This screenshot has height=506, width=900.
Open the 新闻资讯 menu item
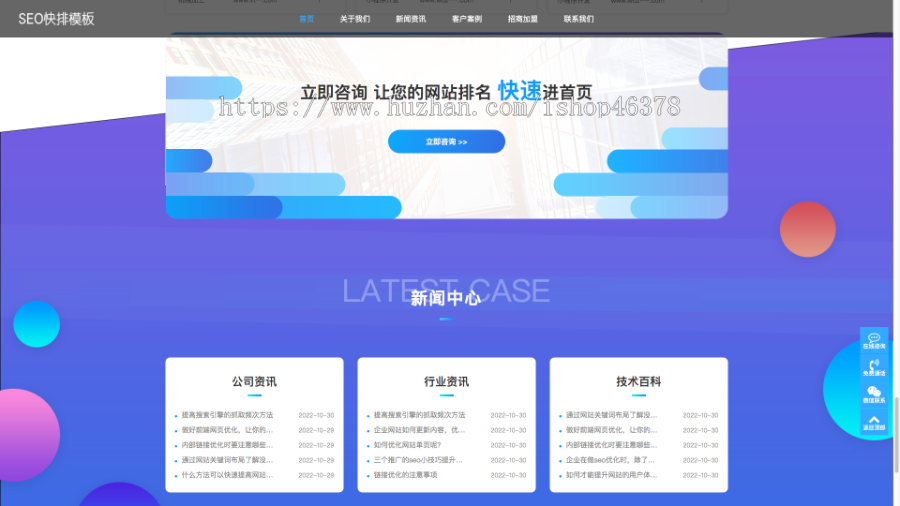click(x=410, y=19)
